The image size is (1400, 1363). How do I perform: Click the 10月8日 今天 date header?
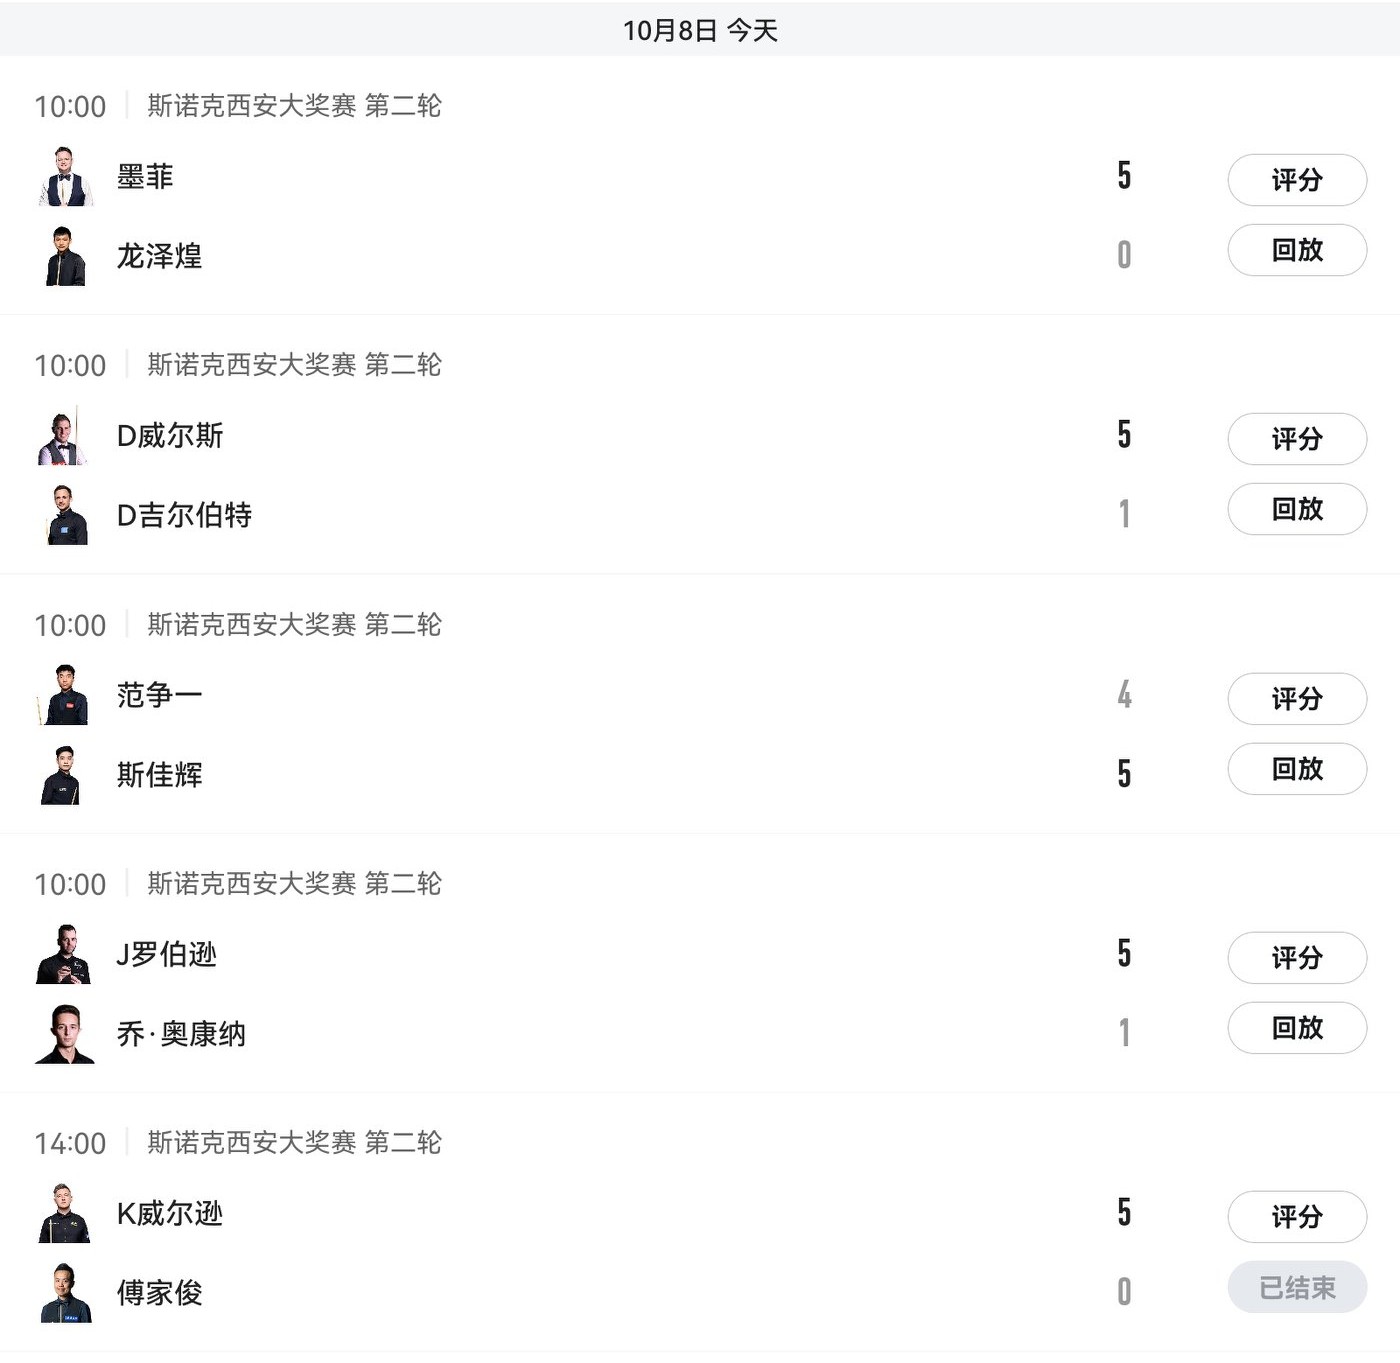pyautogui.click(x=700, y=30)
